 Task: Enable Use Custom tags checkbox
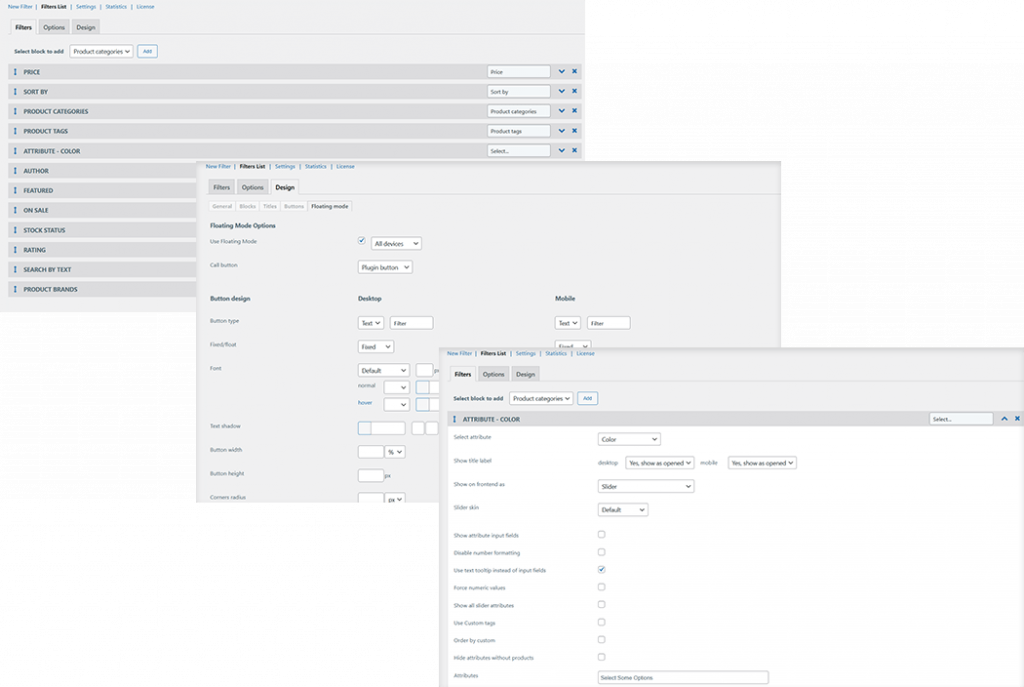pos(601,622)
